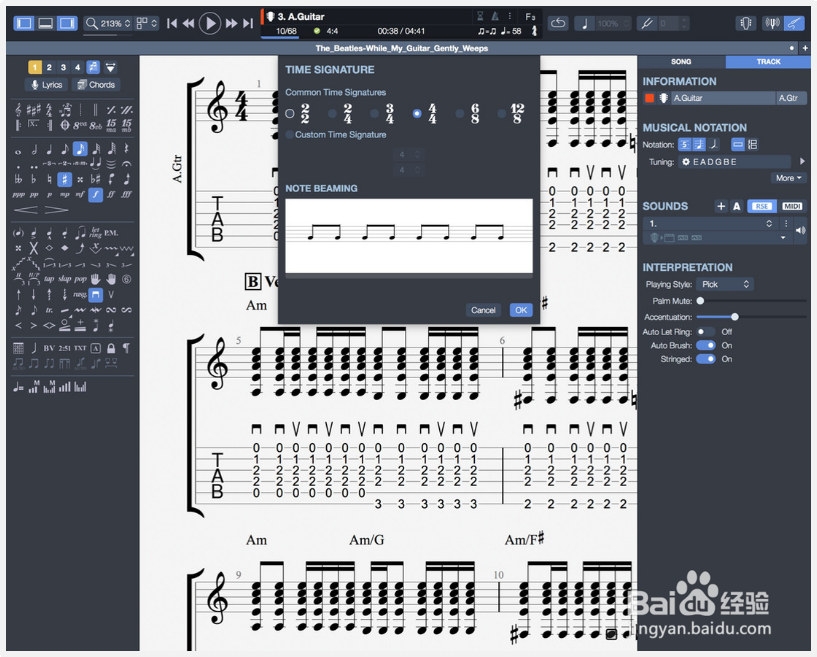Open the chord diagram grid tool
Viewport: 817px width, 657px height.
point(18,348)
